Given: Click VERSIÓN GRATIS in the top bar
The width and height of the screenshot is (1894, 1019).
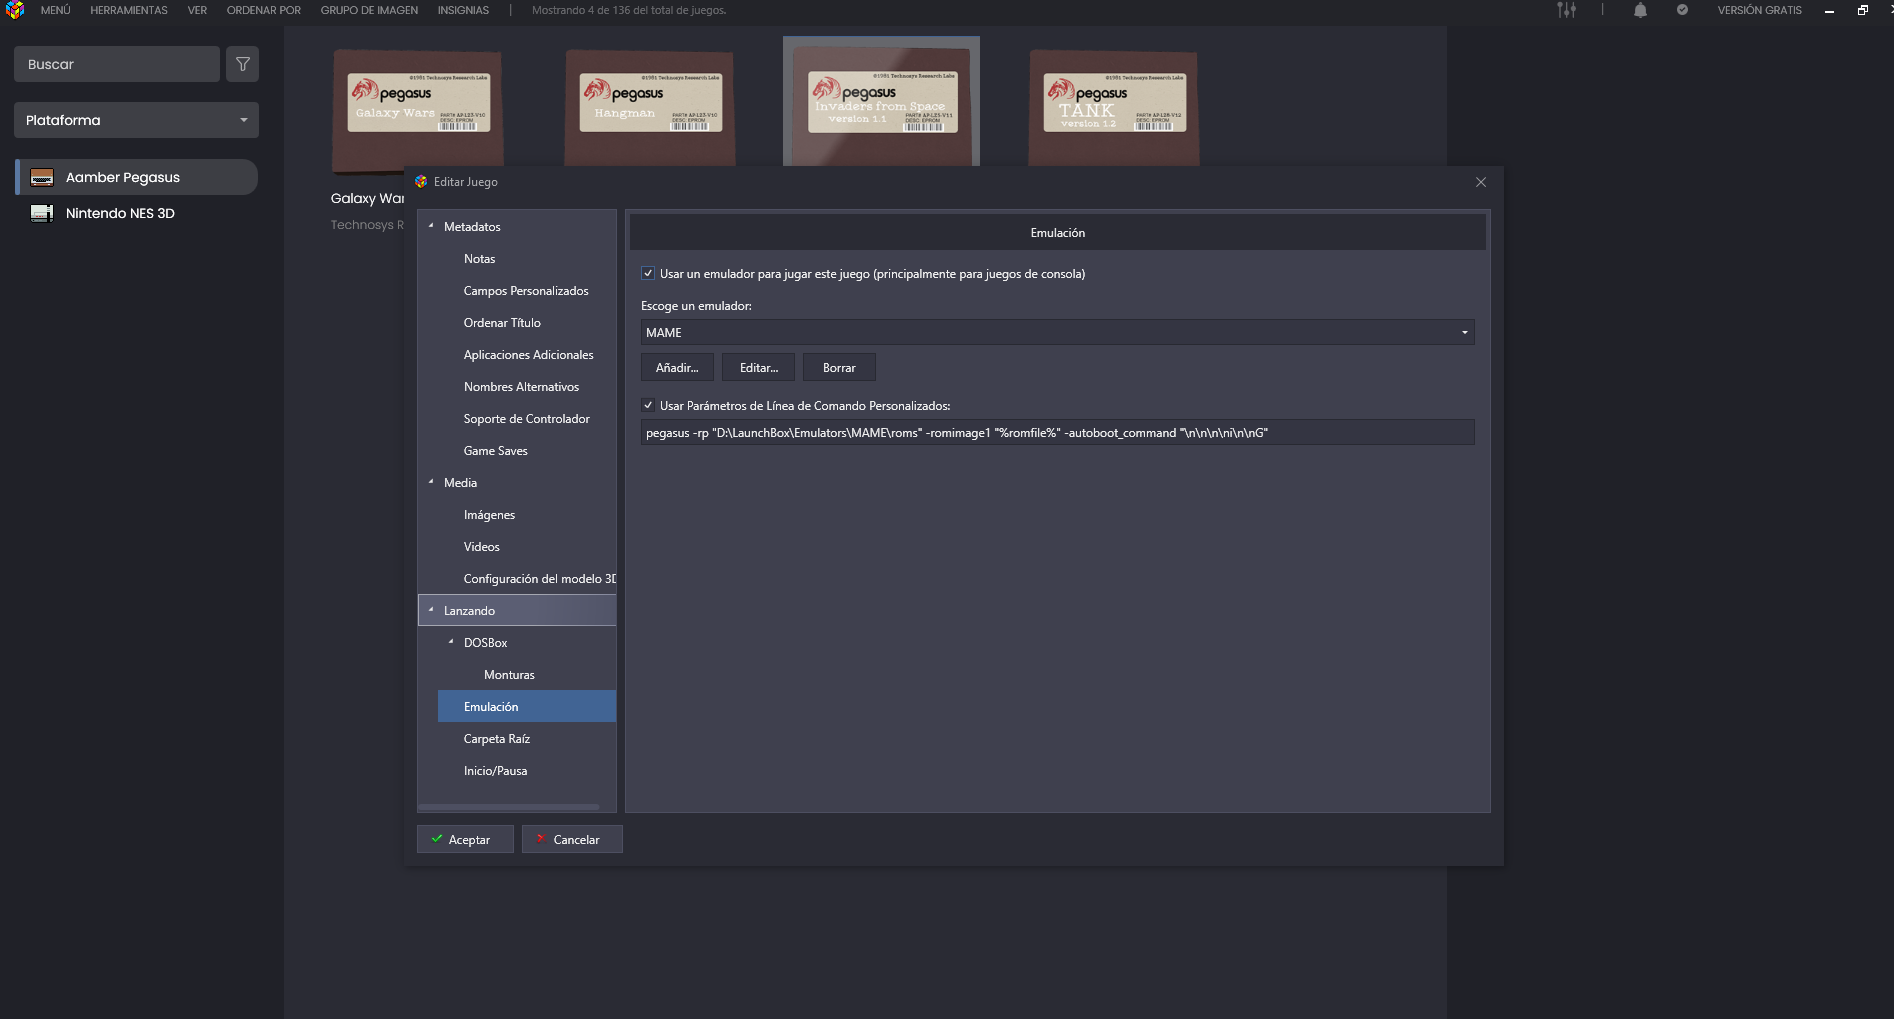Looking at the screenshot, I should point(1759,10).
